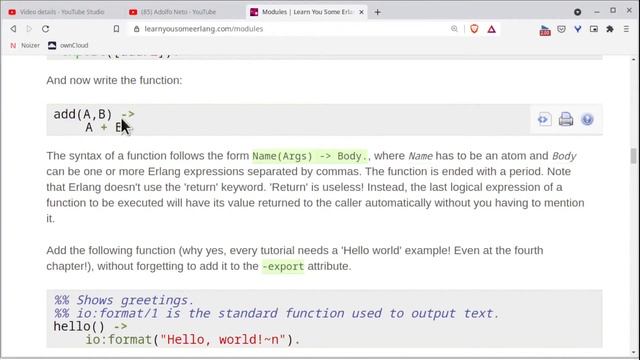Click 'And now write the function:' text
The image size is (640, 360).
114,80
